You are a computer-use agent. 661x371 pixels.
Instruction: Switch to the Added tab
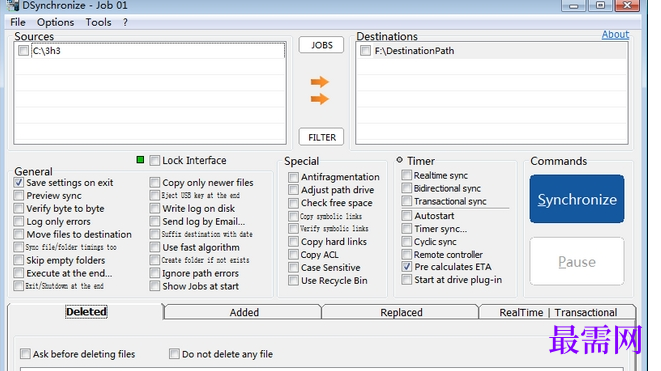(x=243, y=312)
